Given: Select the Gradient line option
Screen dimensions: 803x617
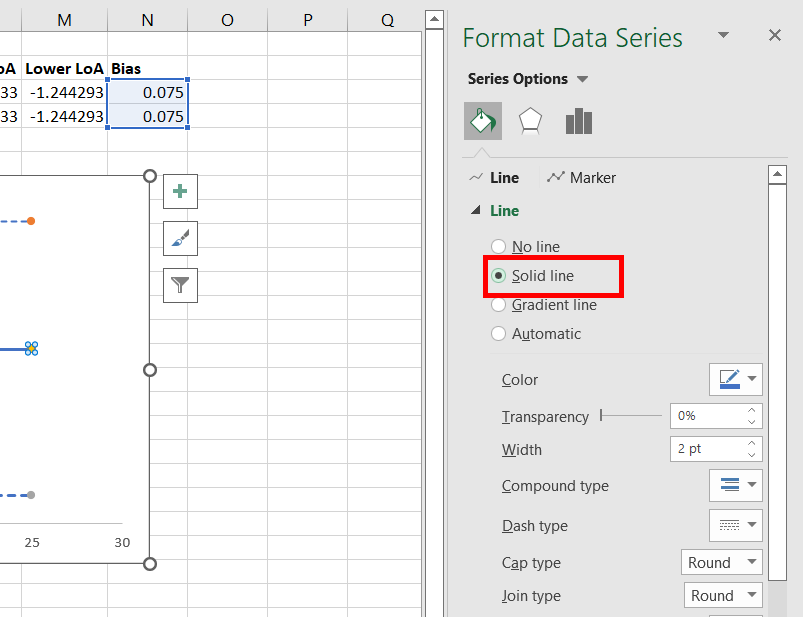Looking at the screenshot, I should point(499,305).
